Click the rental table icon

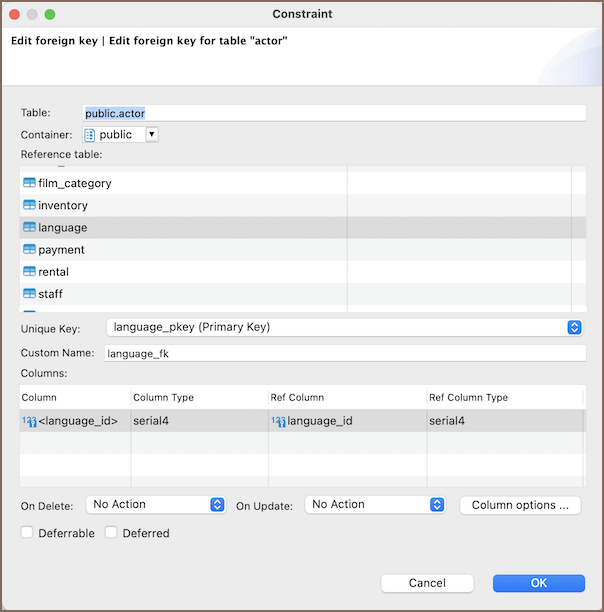29,271
